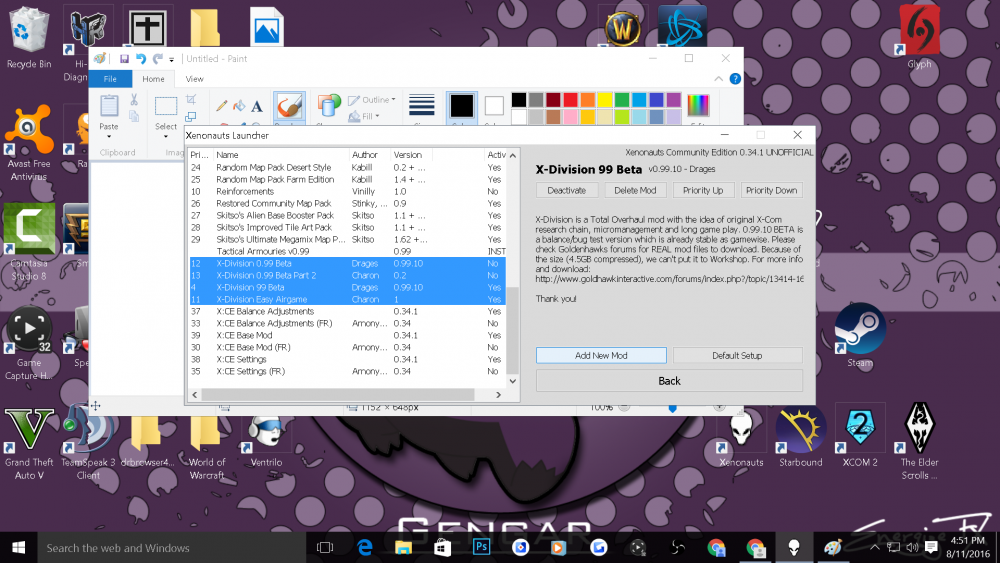Expand the Select options arrow in Paint
The image size is (1000, 563).
166,136
